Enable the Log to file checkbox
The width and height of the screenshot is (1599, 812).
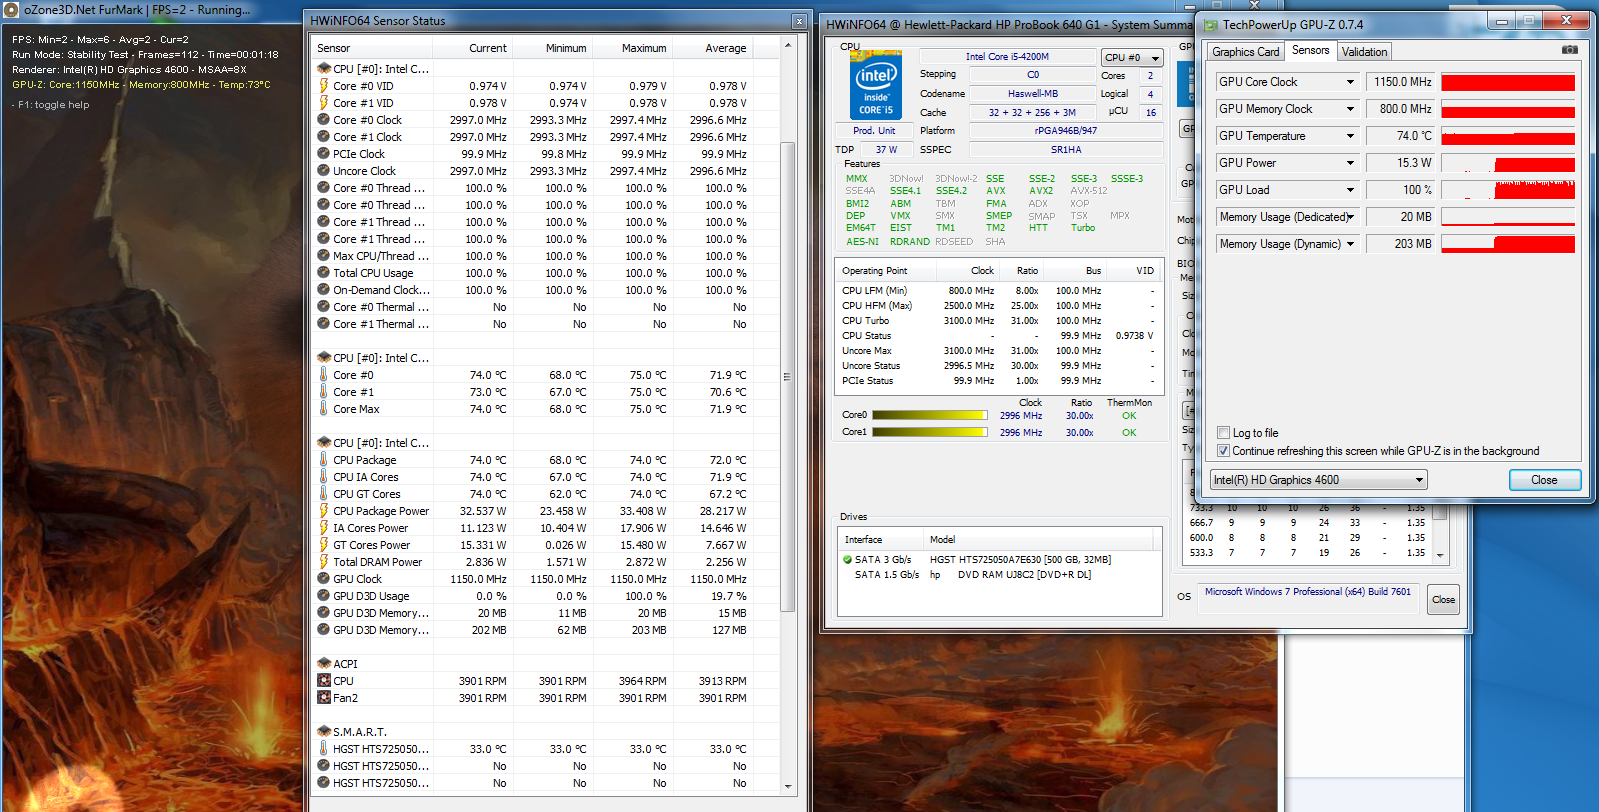click(1223, 433)
